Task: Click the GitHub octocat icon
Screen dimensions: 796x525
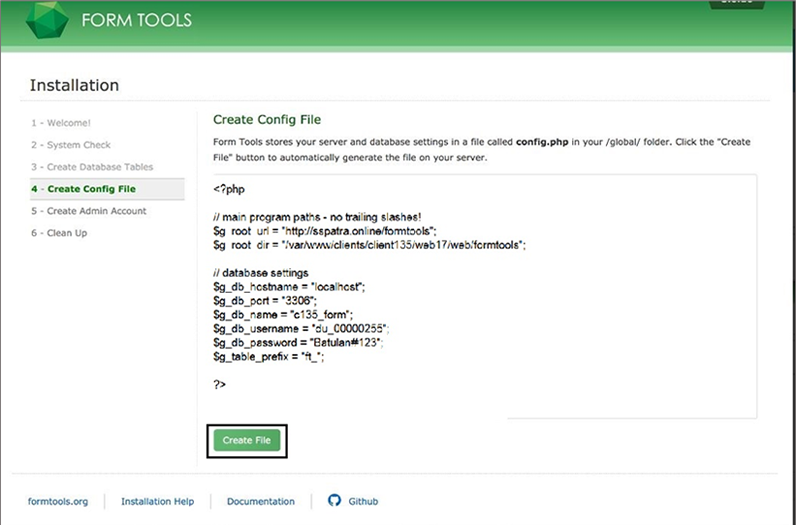Action: 334,501
